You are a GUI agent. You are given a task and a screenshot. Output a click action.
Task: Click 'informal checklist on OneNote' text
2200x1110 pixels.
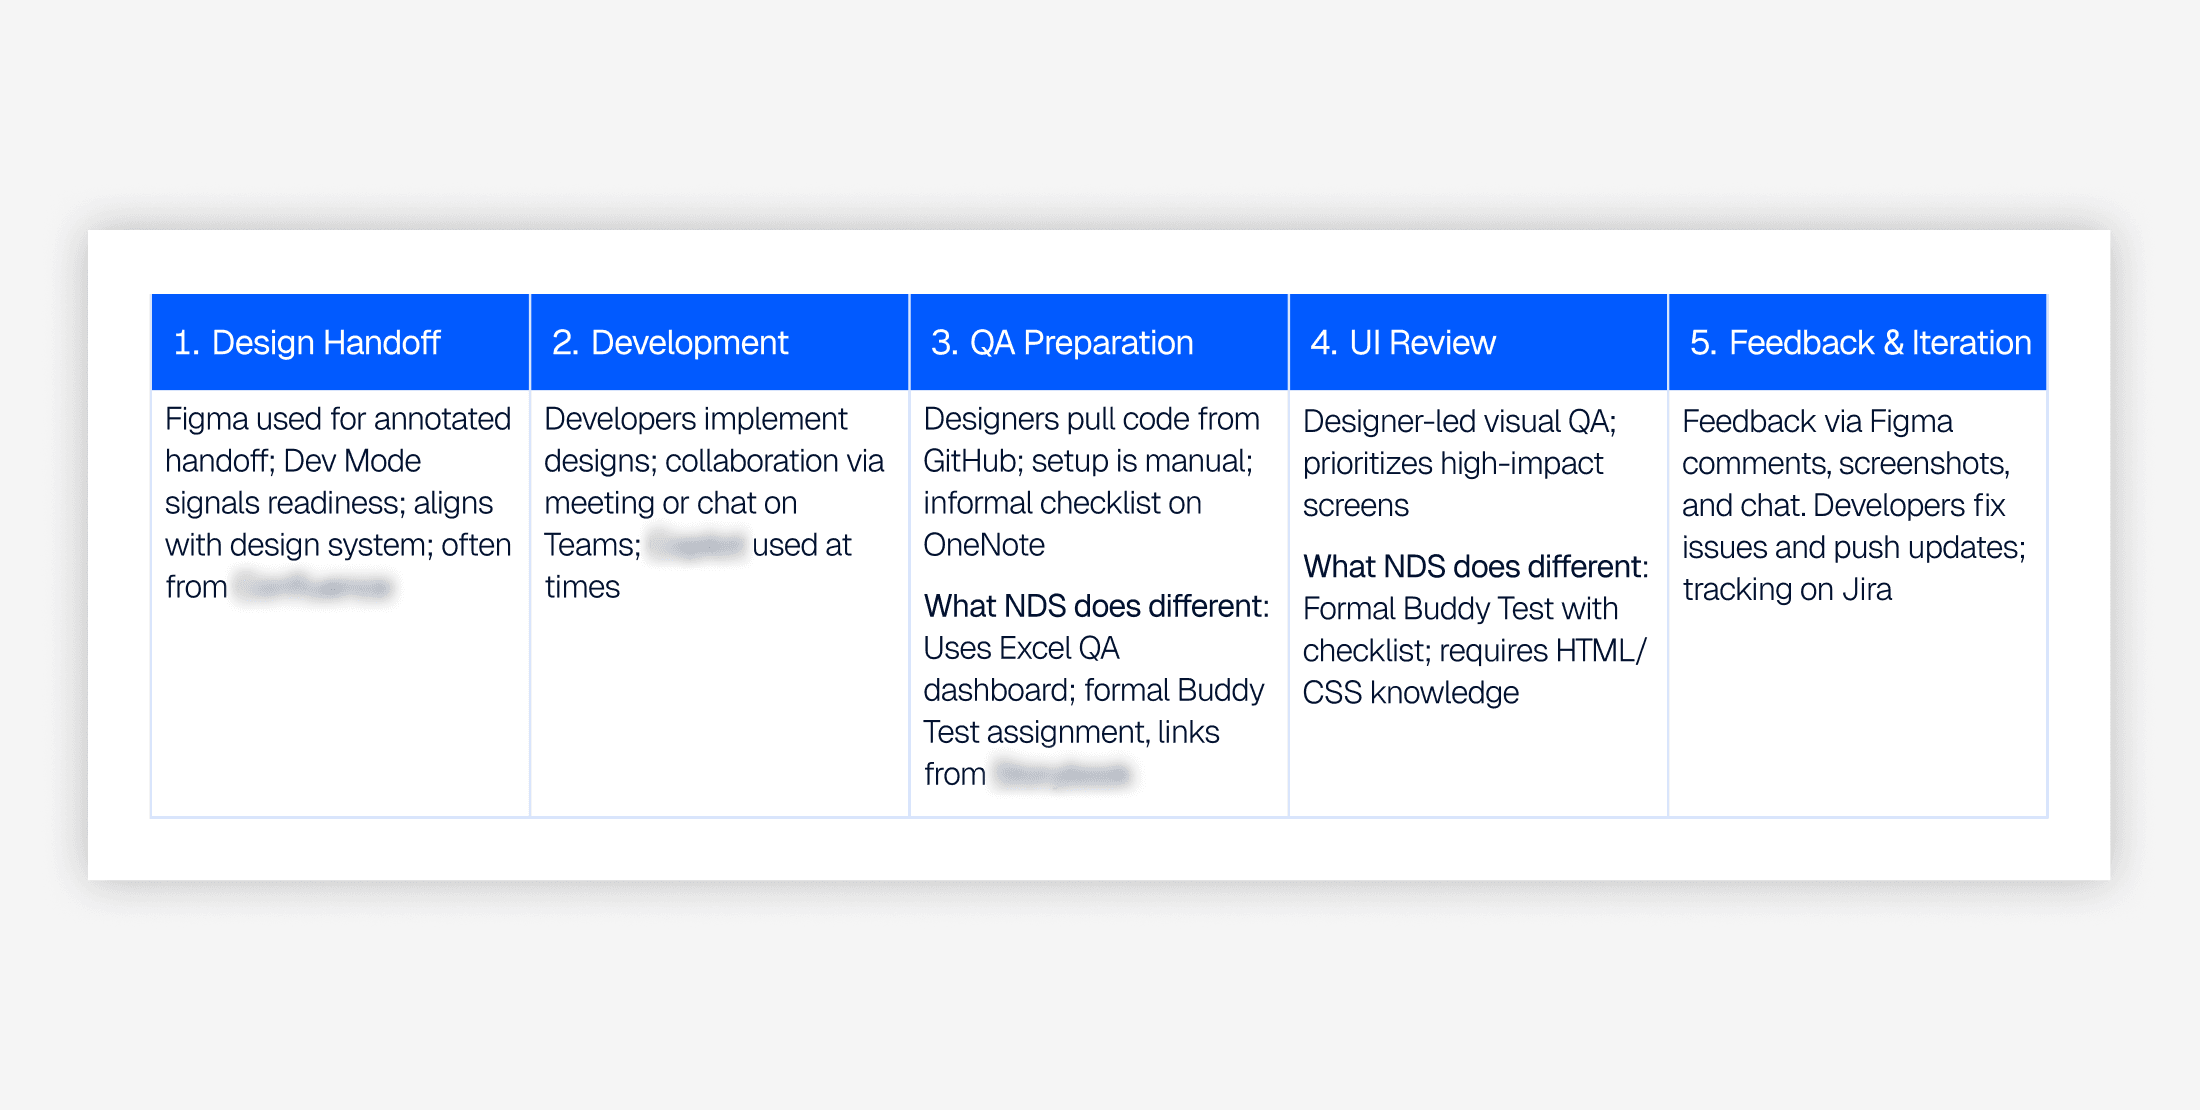click(1062, 503)
